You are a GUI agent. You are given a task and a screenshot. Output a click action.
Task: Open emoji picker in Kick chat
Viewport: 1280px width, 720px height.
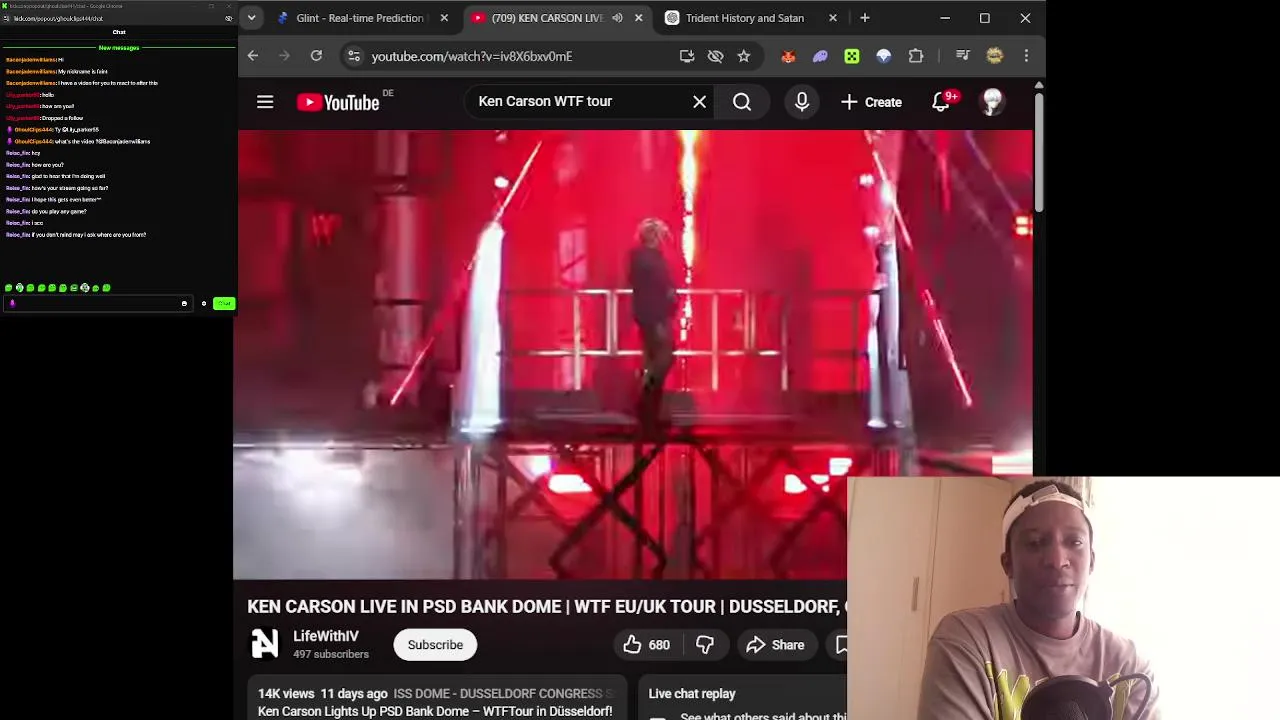point(184,303)
